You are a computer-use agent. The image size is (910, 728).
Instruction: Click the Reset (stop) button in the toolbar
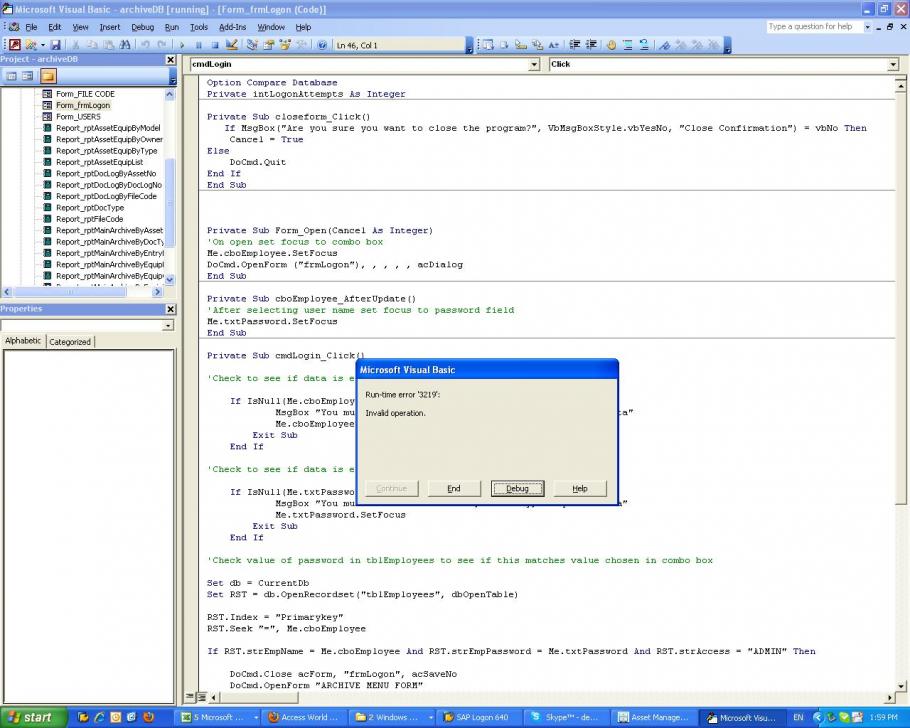tap(215, 45)
